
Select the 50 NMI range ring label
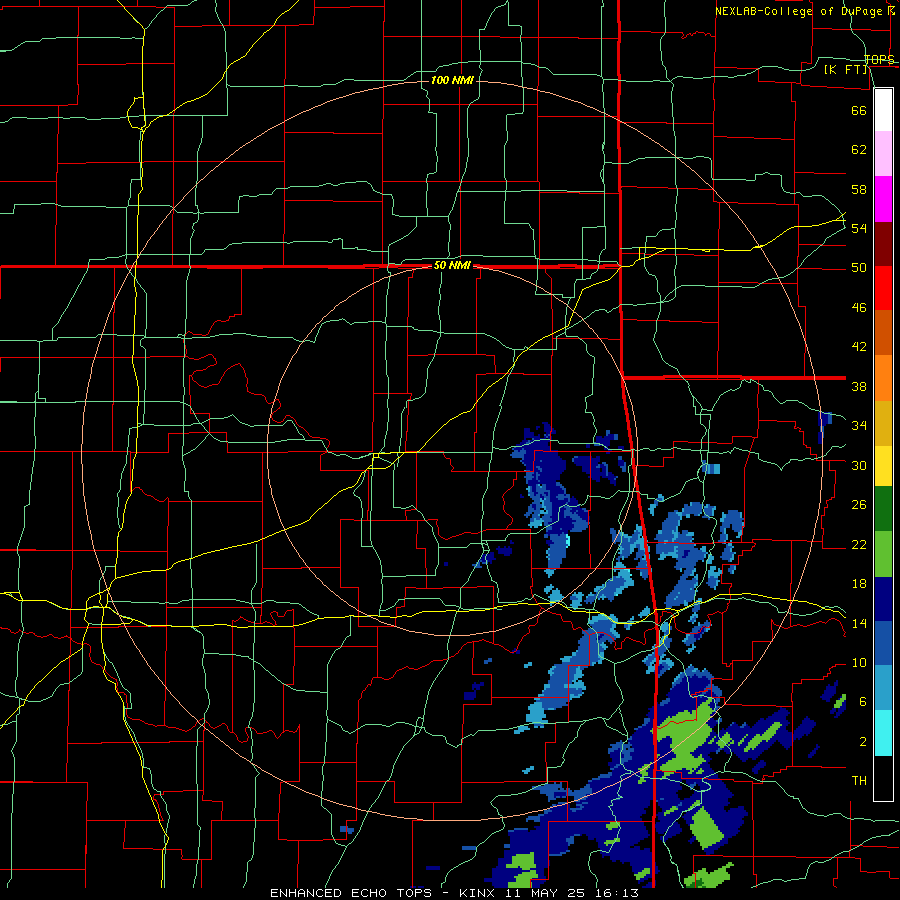pos(452,265)
